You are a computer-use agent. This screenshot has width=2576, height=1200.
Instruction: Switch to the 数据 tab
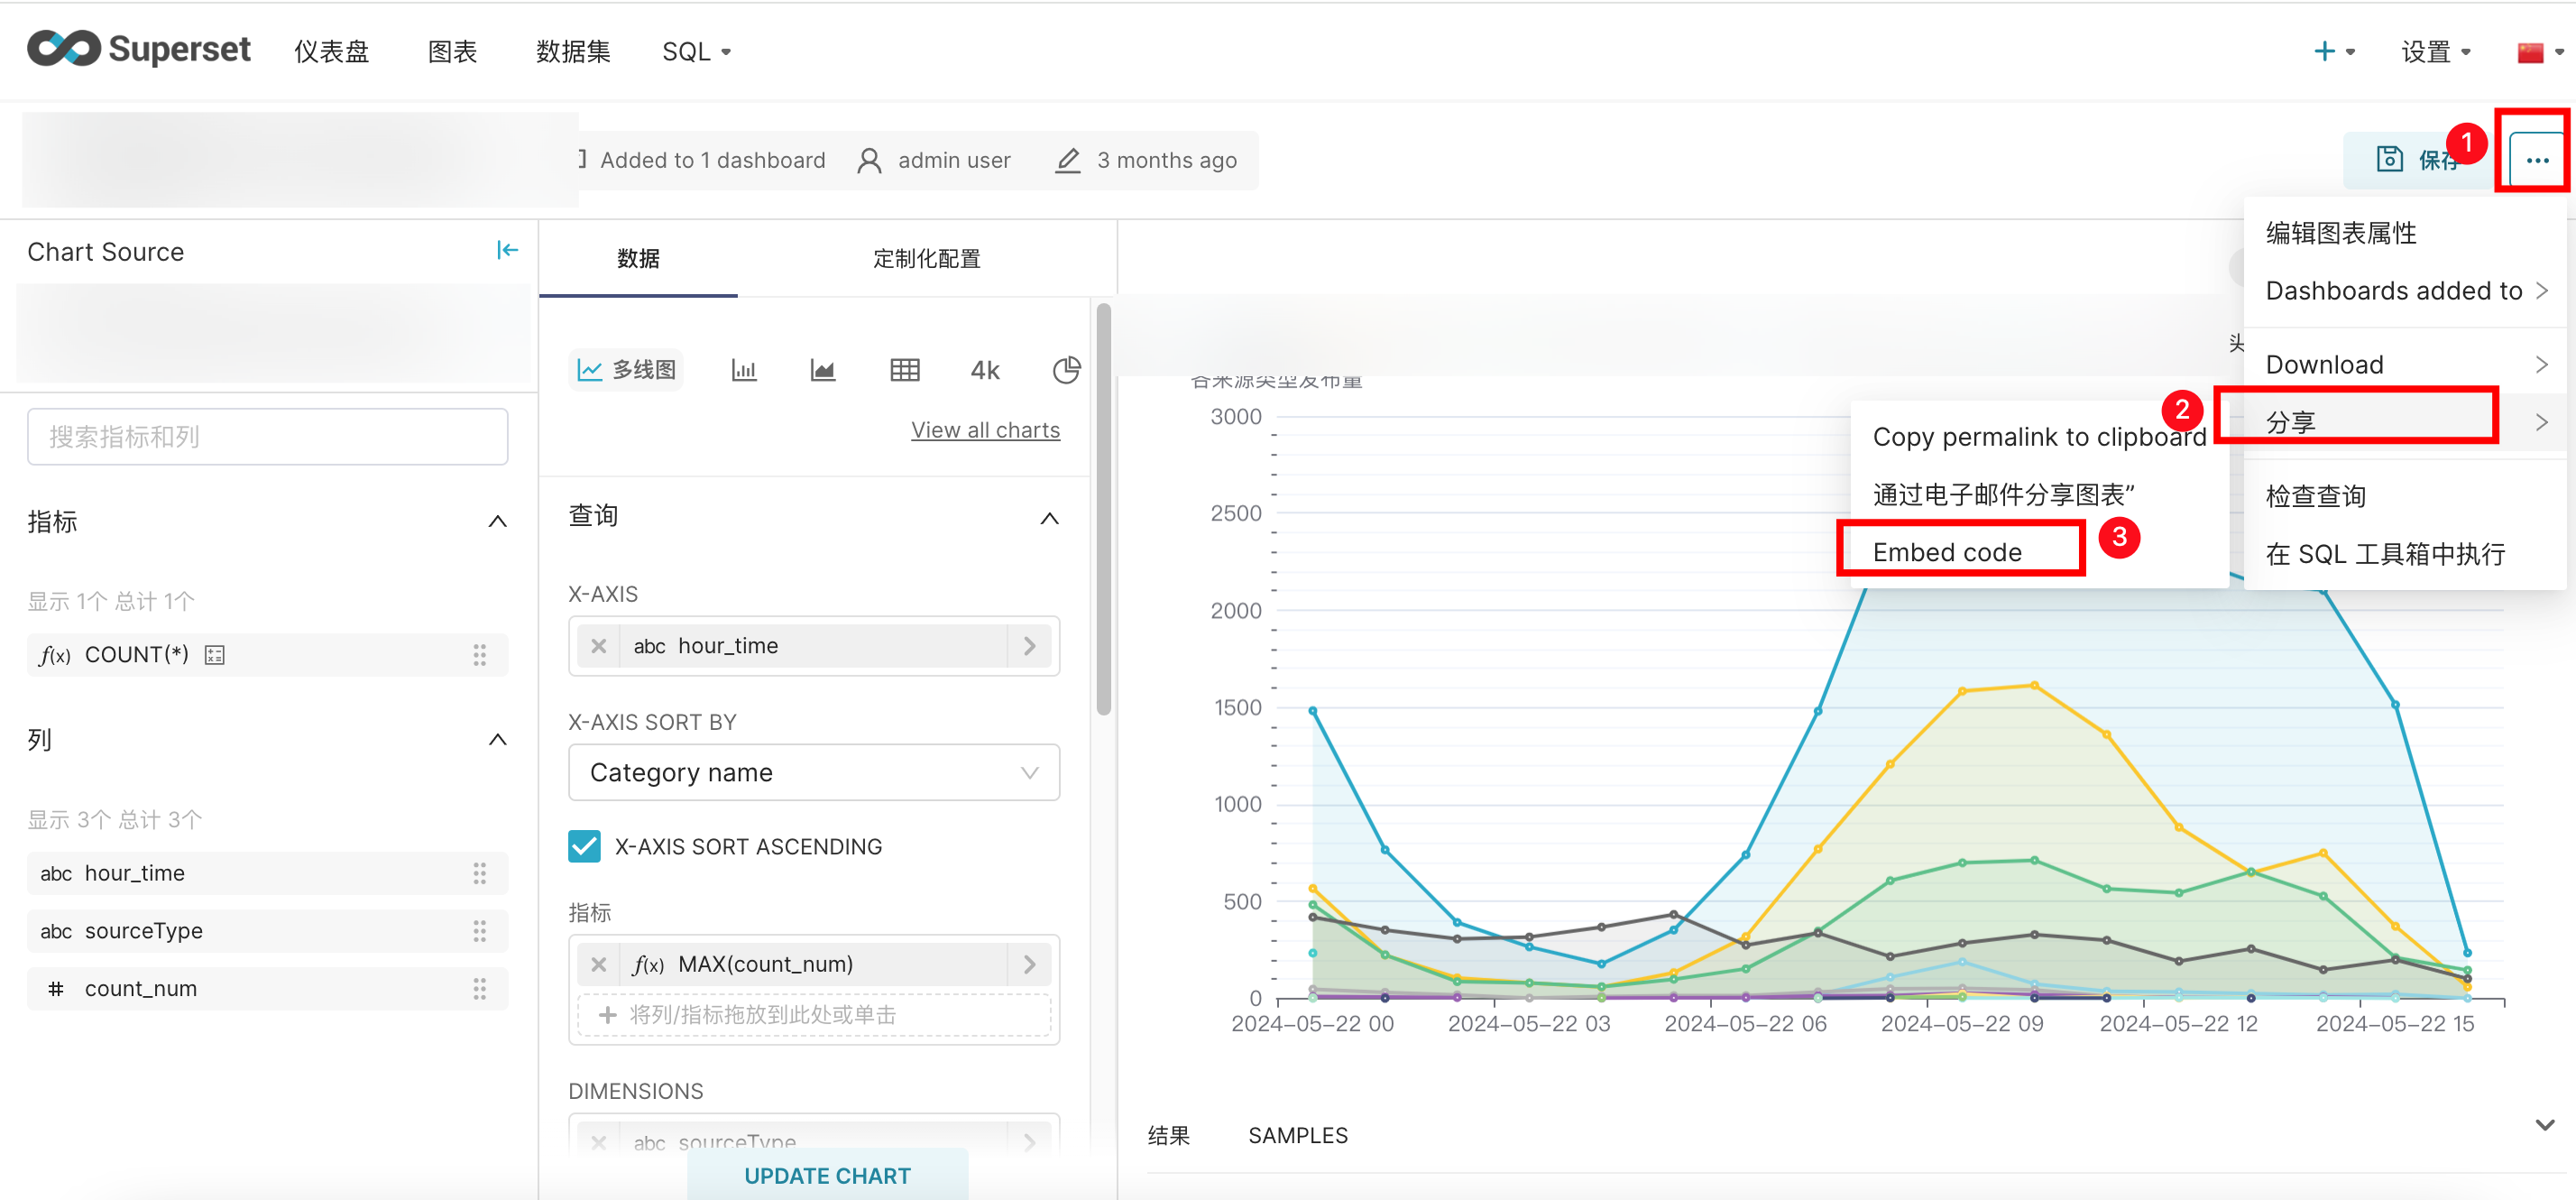[638, 258]
